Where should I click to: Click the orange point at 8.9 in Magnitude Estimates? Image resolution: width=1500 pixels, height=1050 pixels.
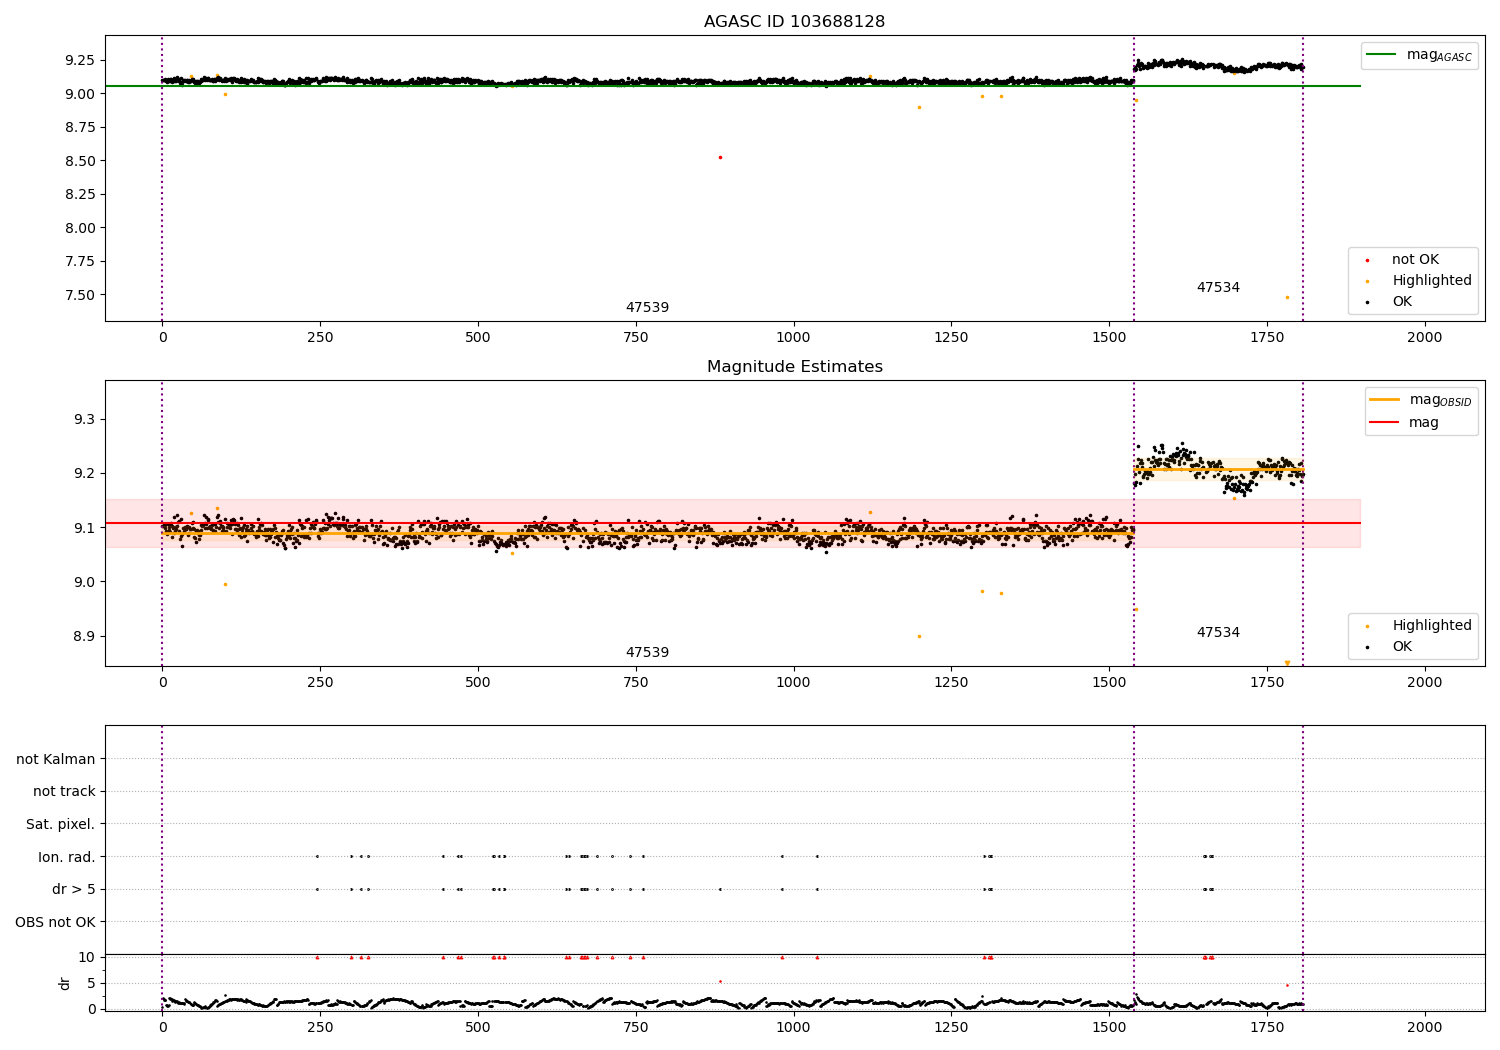pyautogui.click(x=919, y=636)
